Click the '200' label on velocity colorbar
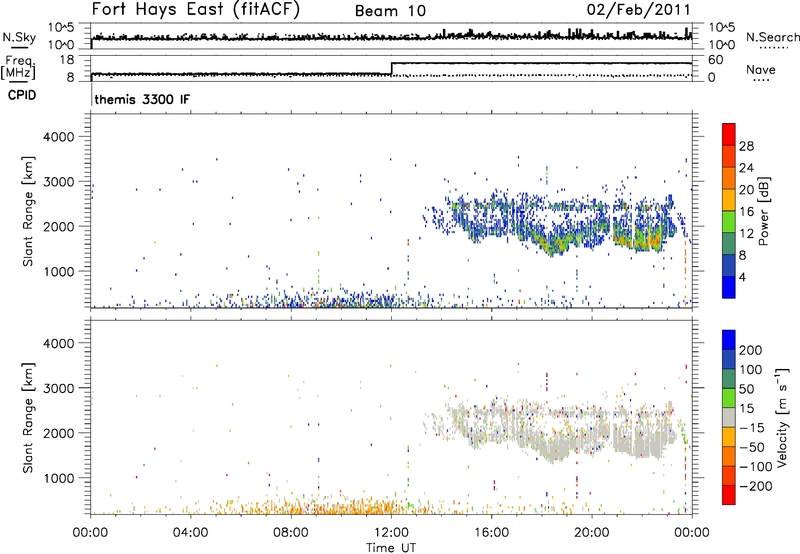Screen dimensions: 800x554 (x=751, y=350)
